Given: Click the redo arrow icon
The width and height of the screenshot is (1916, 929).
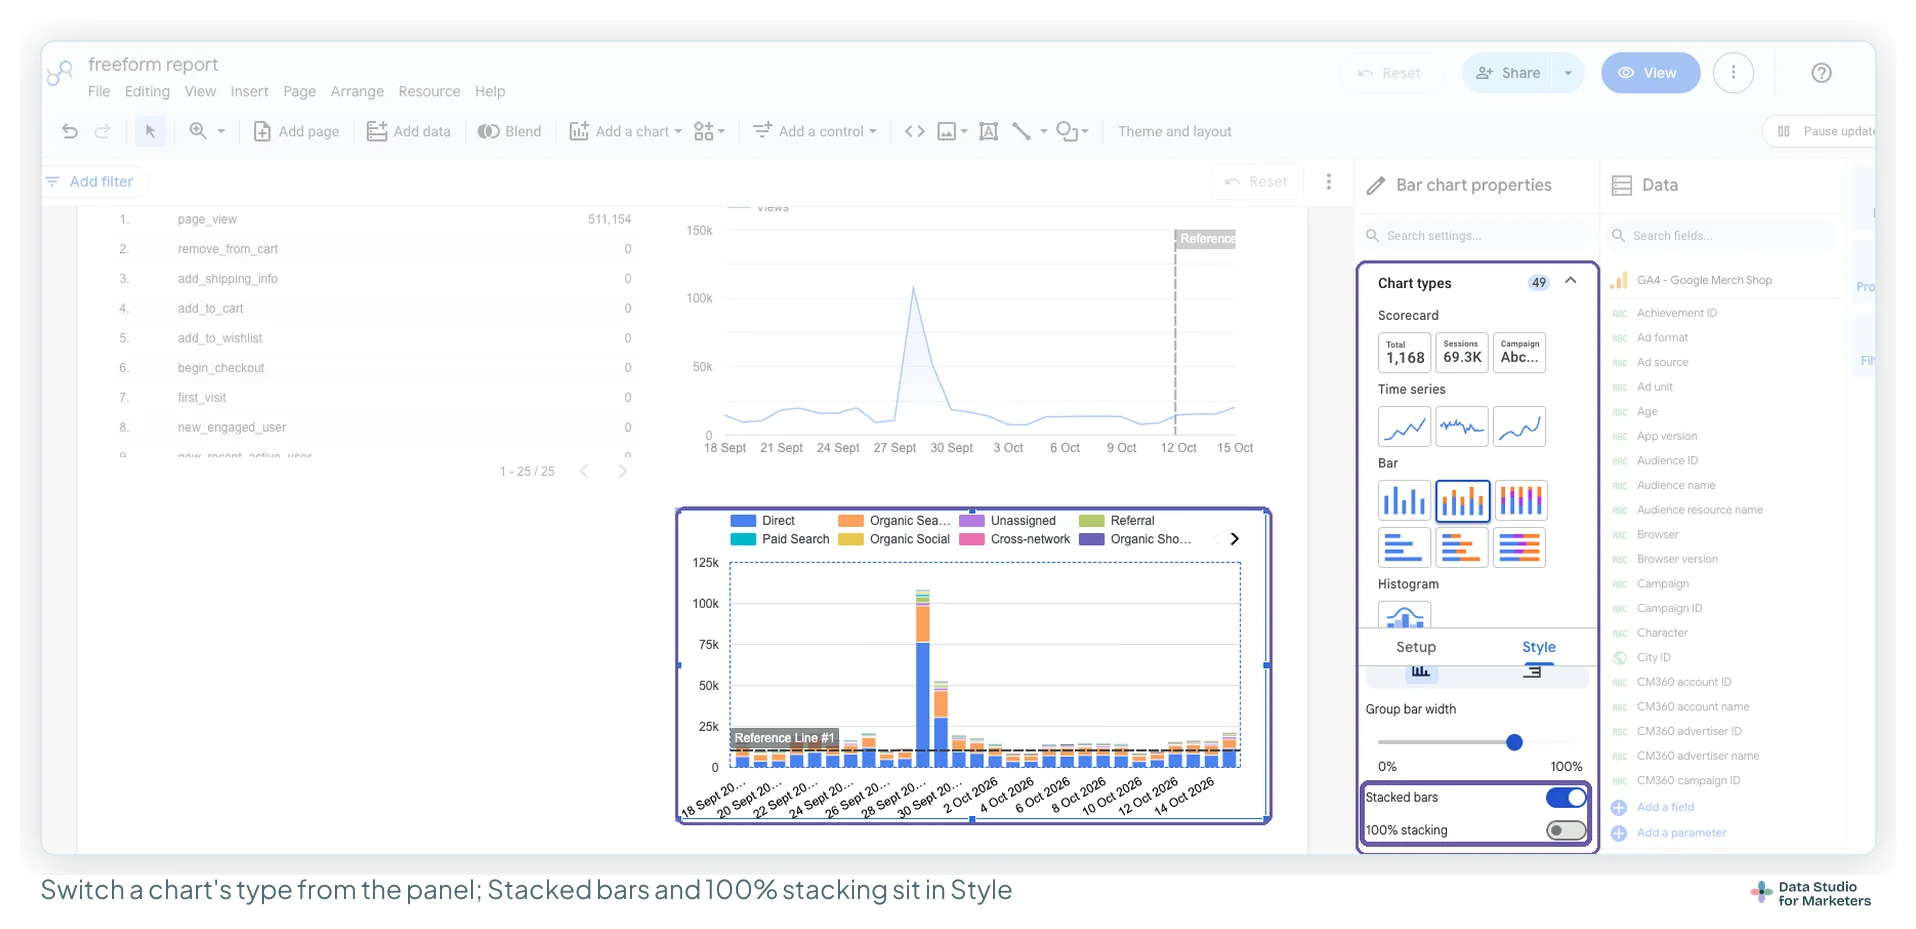Looking at the screenshot, I should [102, 131].
